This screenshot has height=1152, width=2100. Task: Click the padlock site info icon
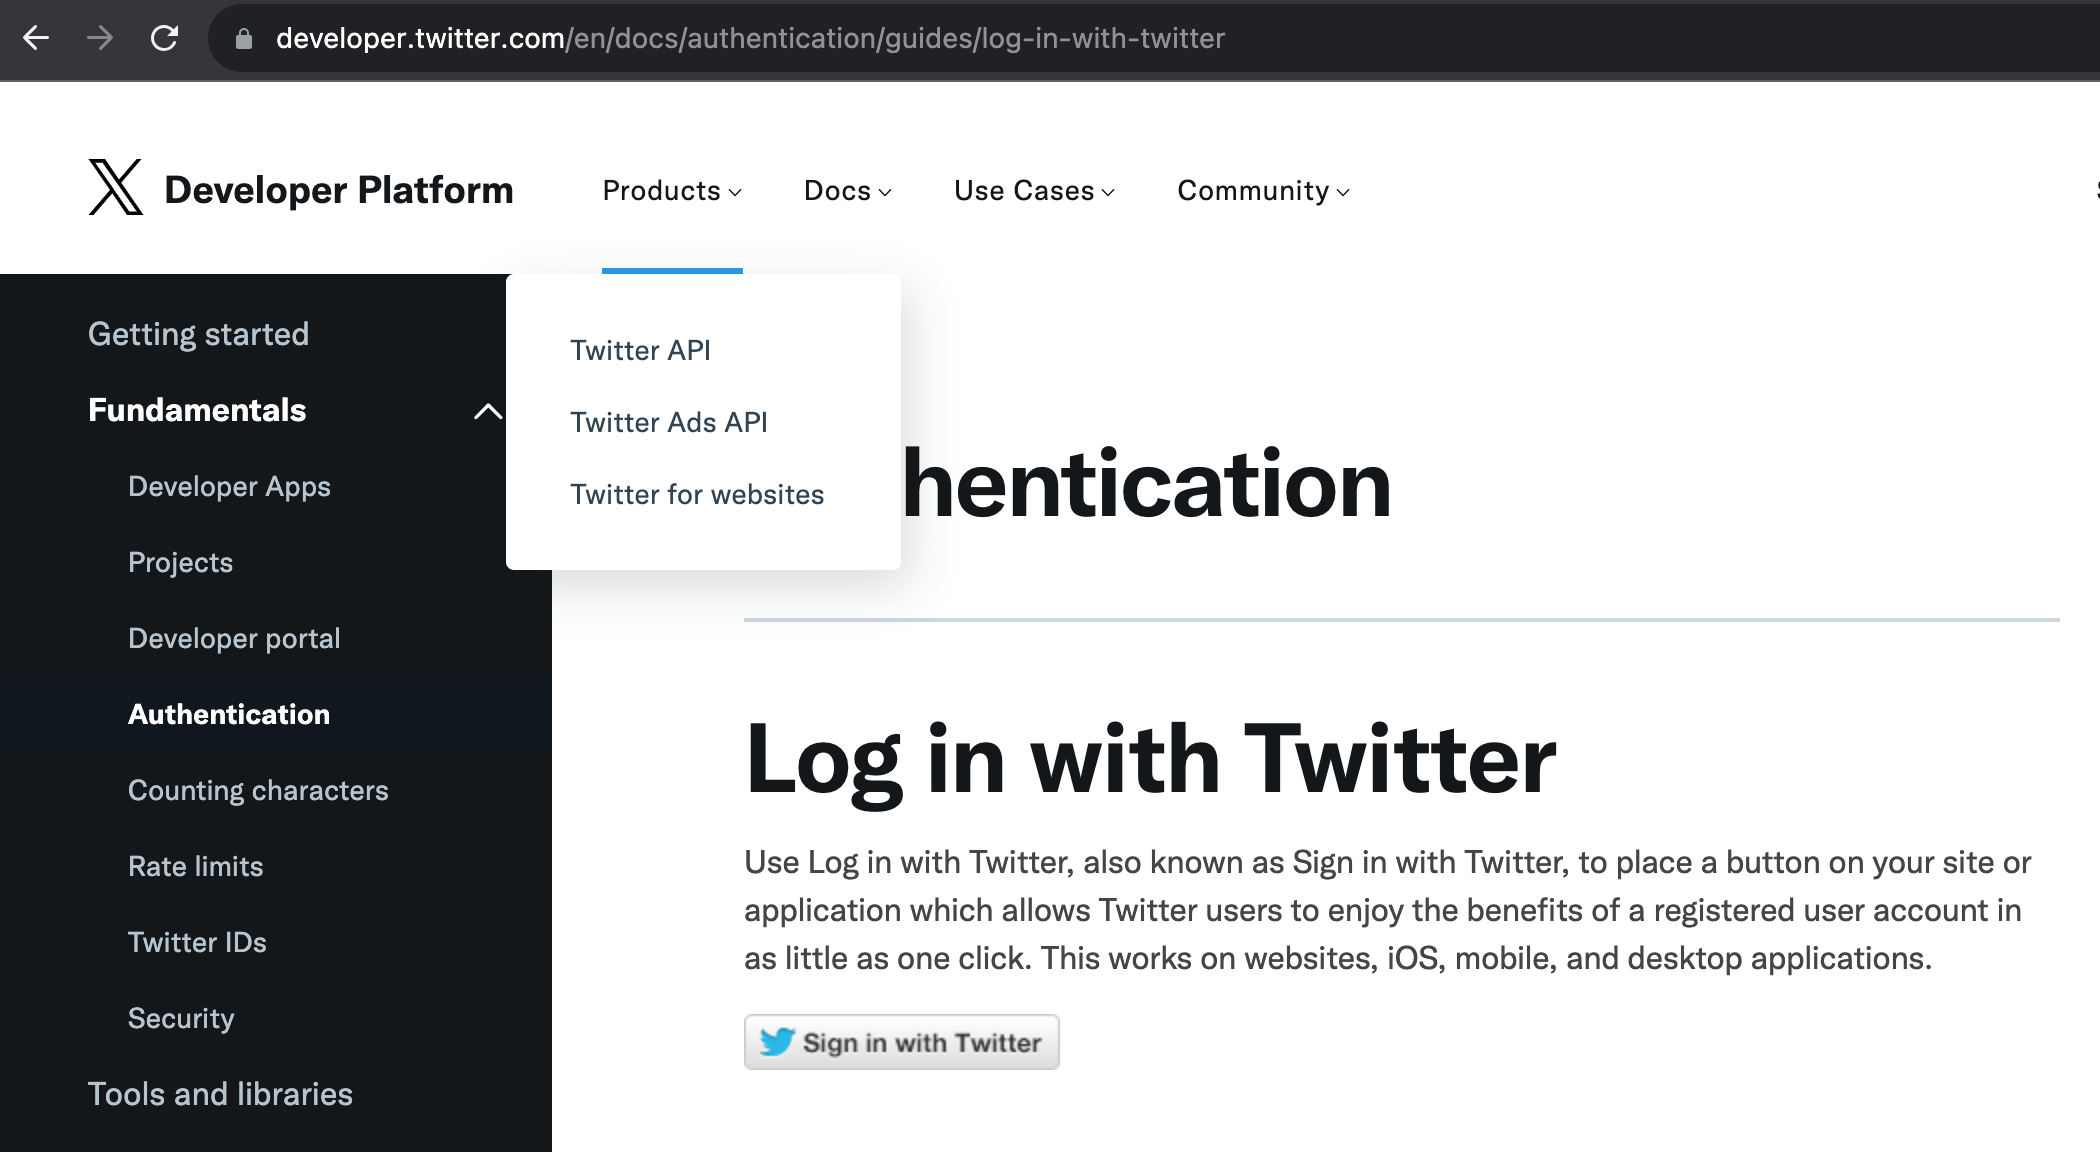point(243,38)
